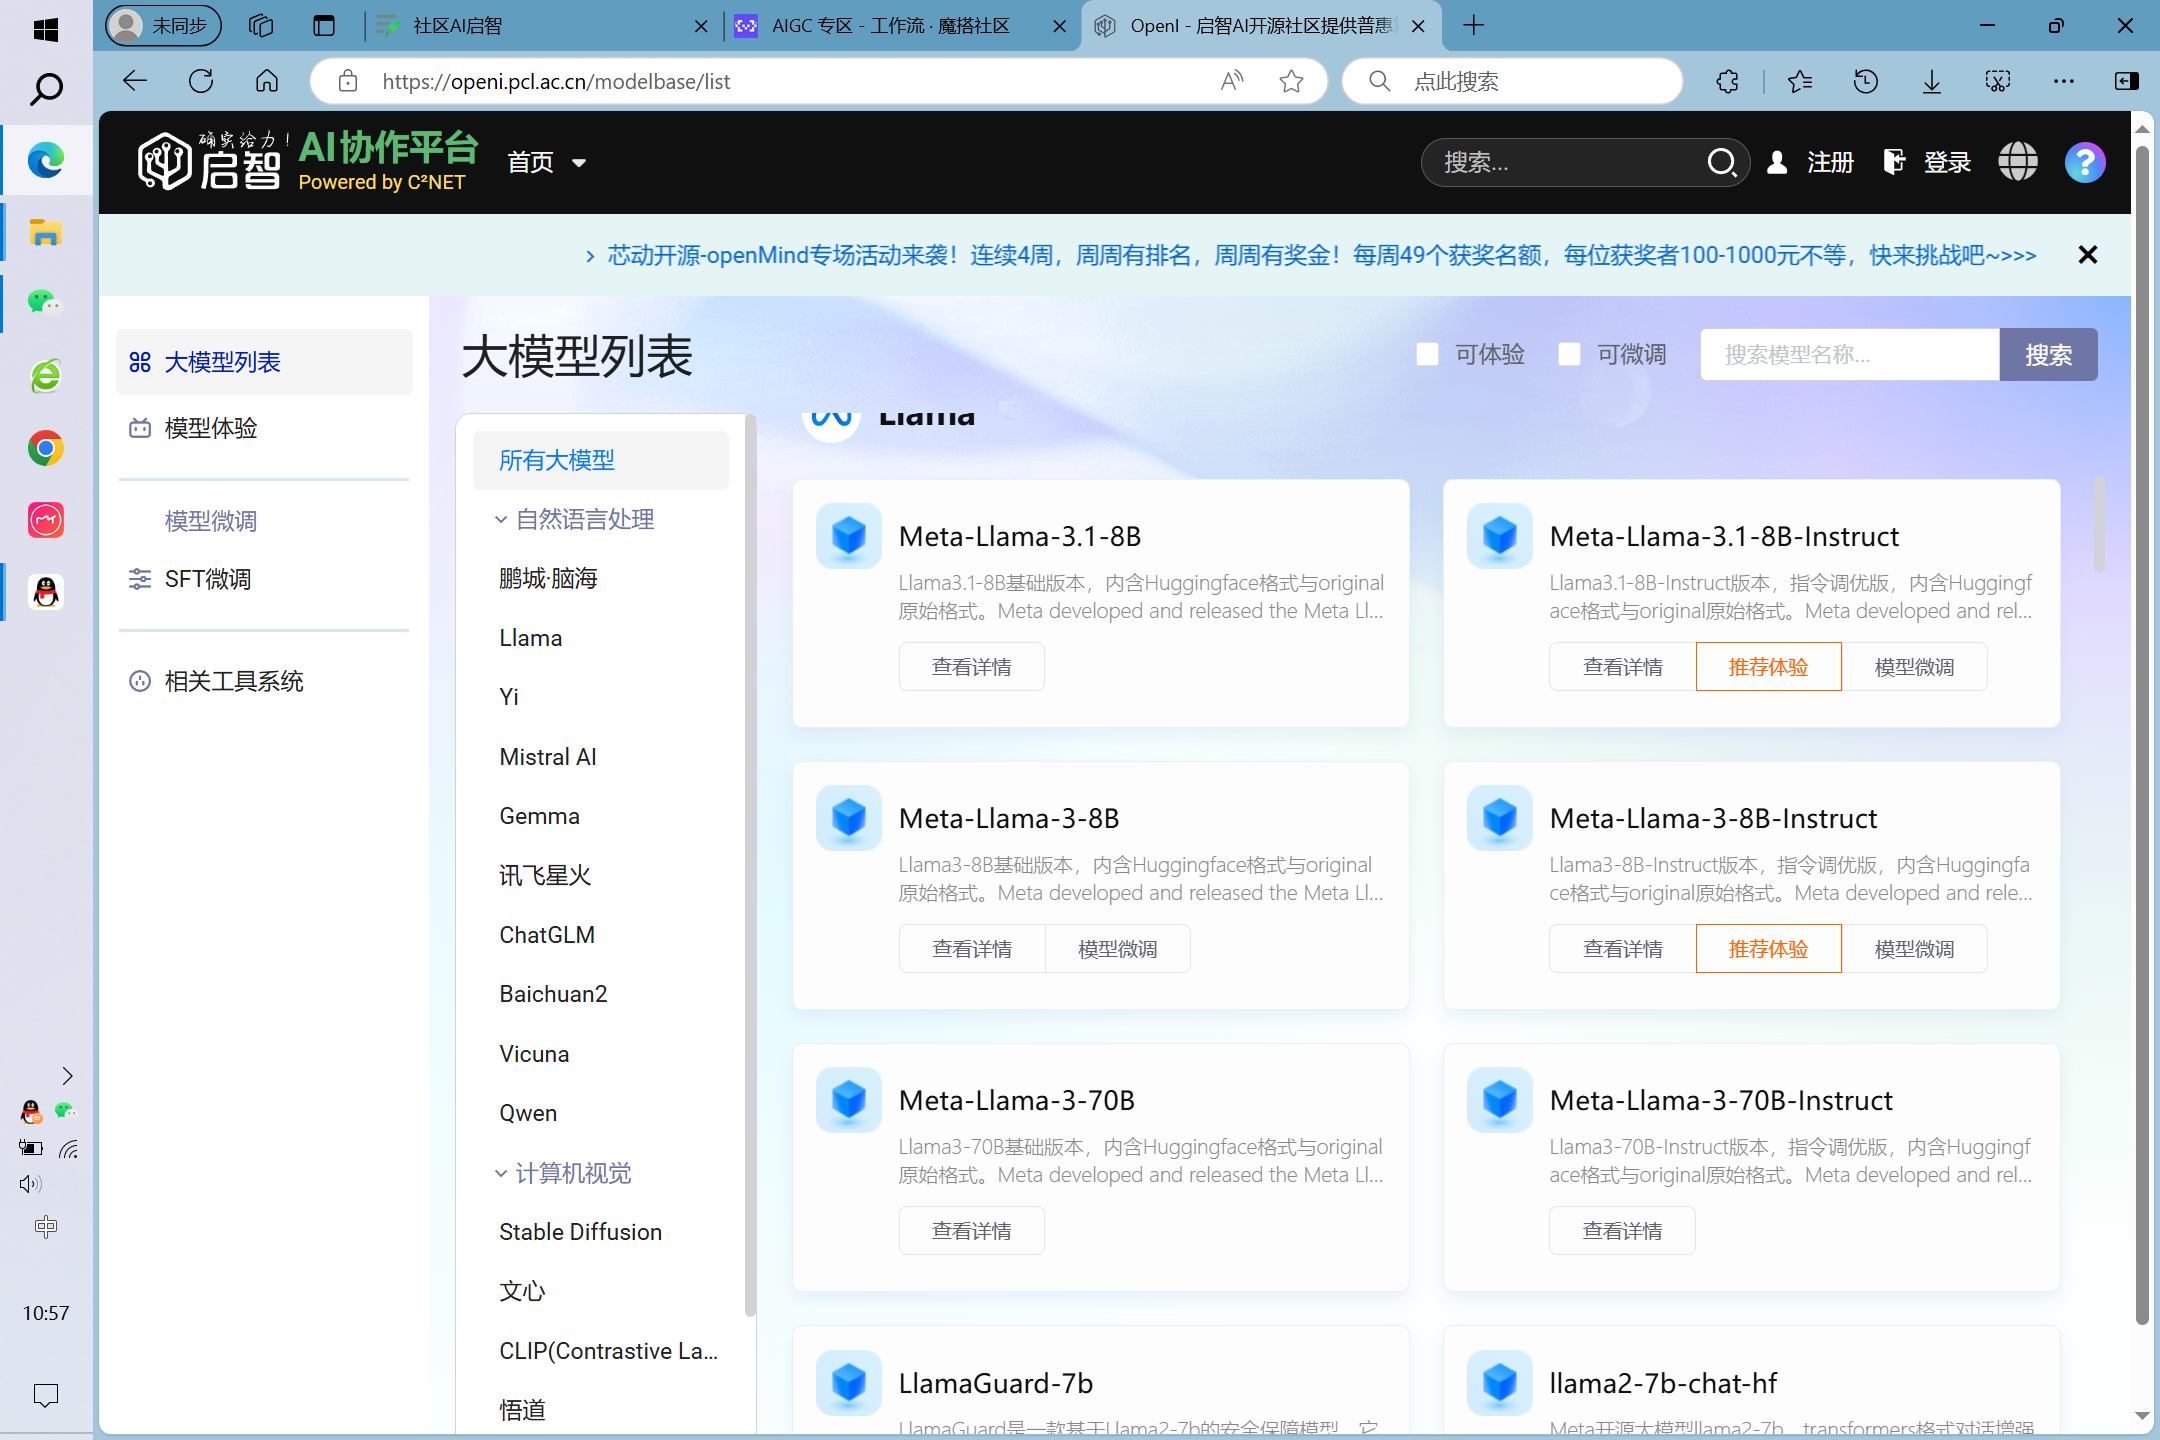Toggle browser sidebar icon
Viewport: 2160px width, 1440px height.
coord(2127,81)
